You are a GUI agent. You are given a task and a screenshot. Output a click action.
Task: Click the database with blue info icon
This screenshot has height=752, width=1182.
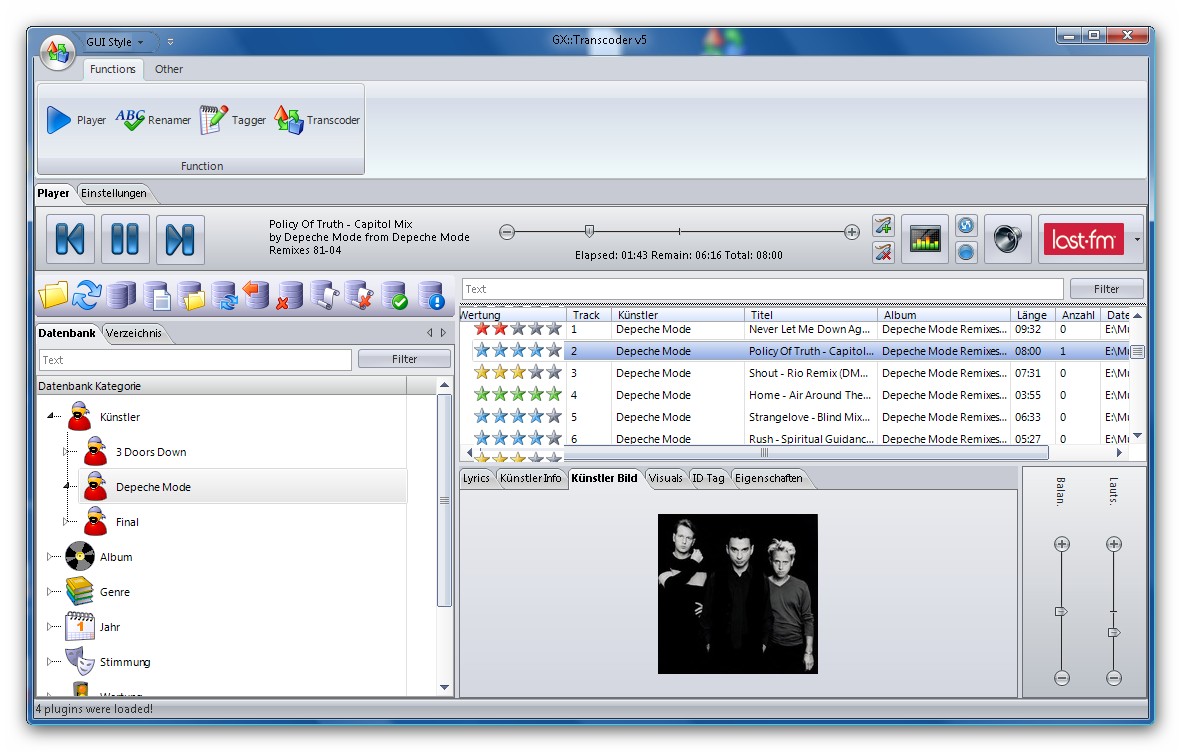click(431, 295)
